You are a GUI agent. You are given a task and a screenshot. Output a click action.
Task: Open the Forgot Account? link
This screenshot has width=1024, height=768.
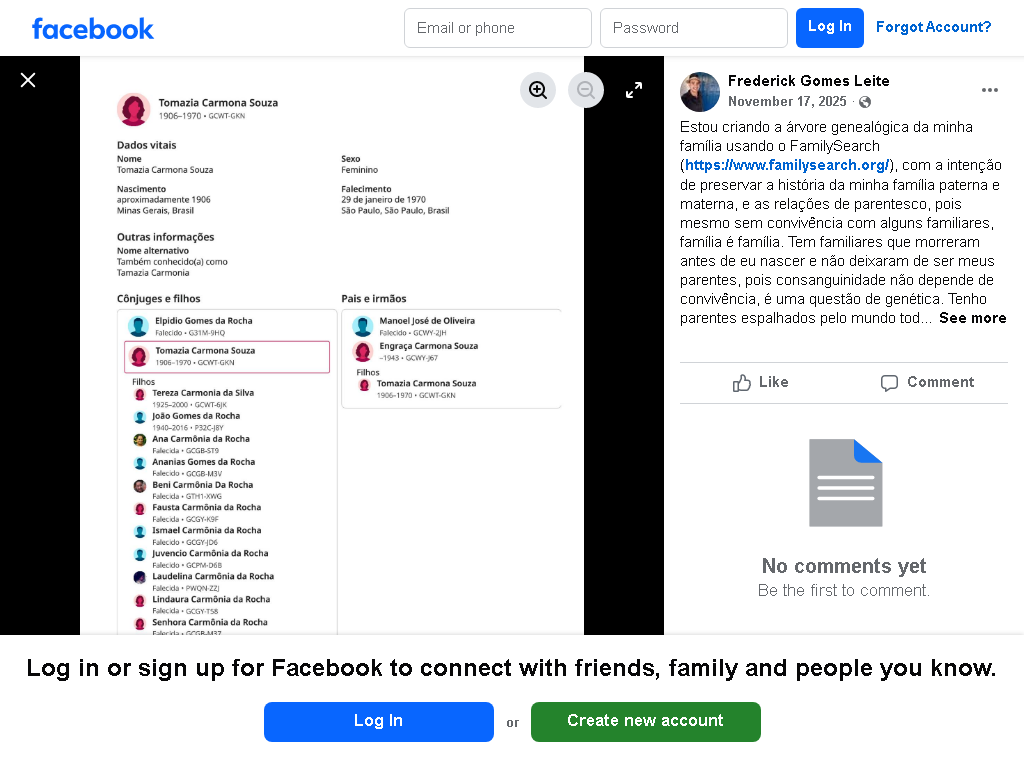[933, 27]
